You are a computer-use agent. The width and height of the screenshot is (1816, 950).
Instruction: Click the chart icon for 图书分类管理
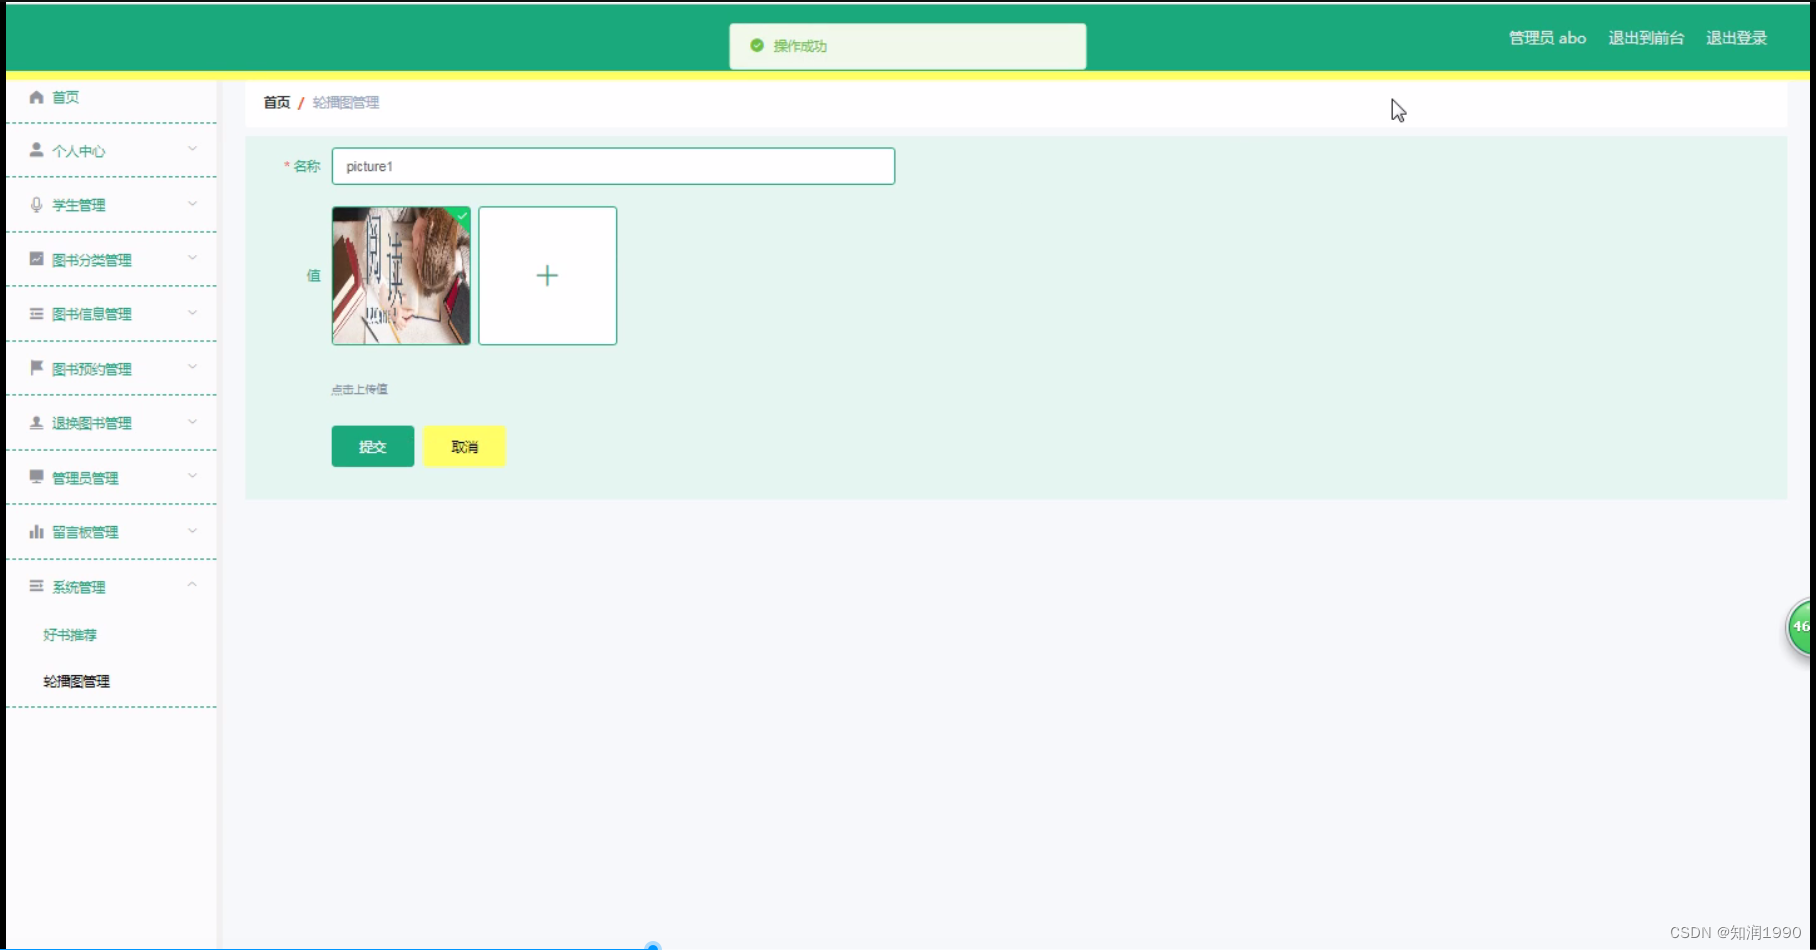click(37, 259)
